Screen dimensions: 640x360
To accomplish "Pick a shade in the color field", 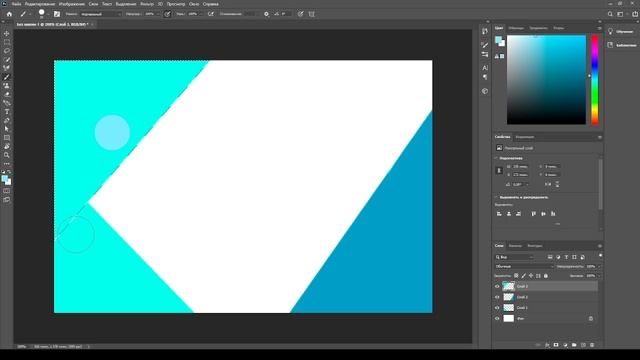I will (546, 80).
